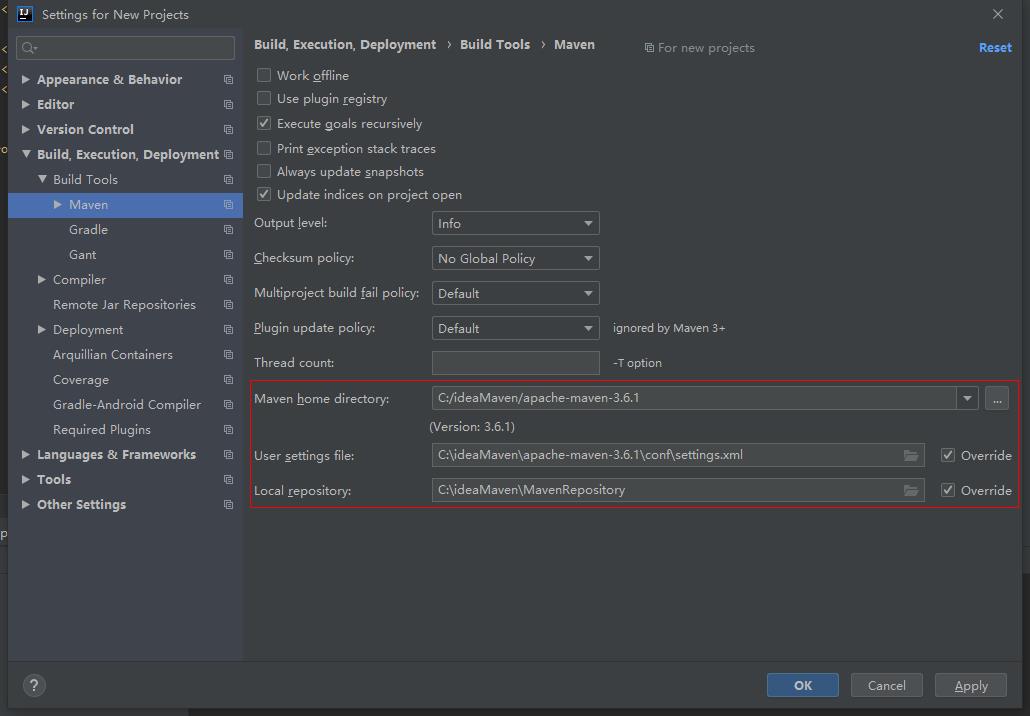The width and height of the screenshot is (1030, 716).
Task: Click the Reset link
Action: (x=995, y=47)
